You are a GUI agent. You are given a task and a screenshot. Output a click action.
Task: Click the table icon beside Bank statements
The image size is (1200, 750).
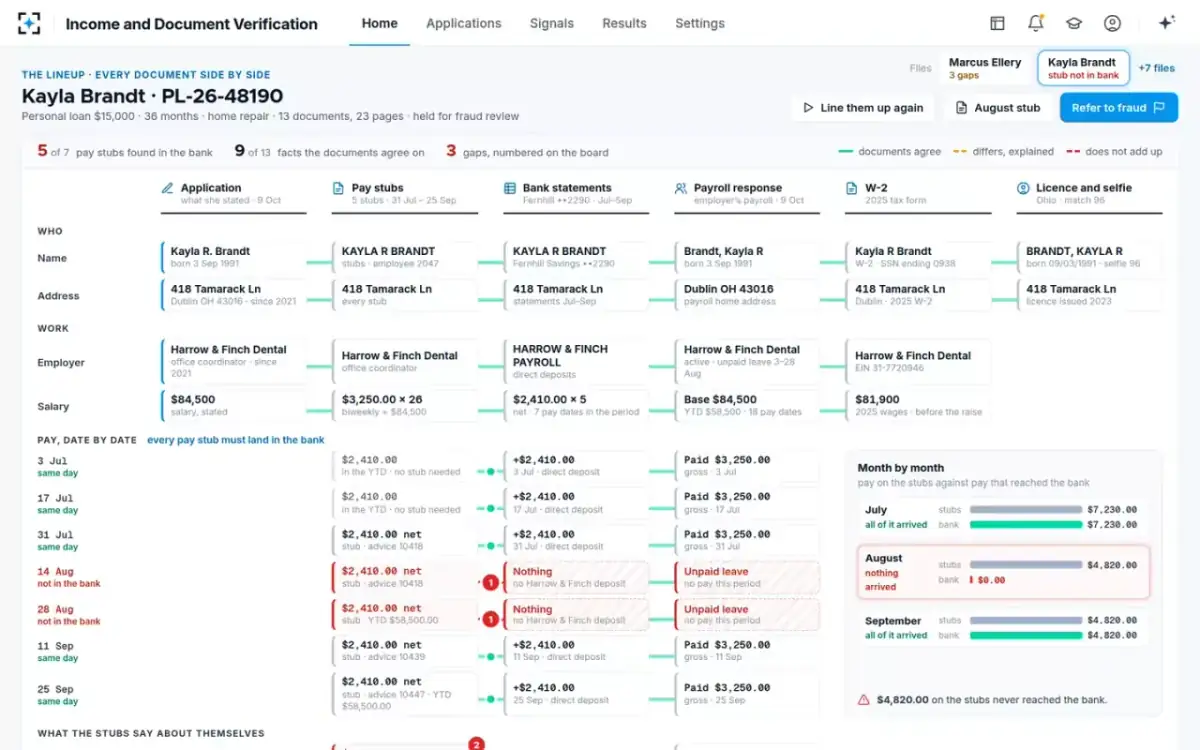pos(510,188)
